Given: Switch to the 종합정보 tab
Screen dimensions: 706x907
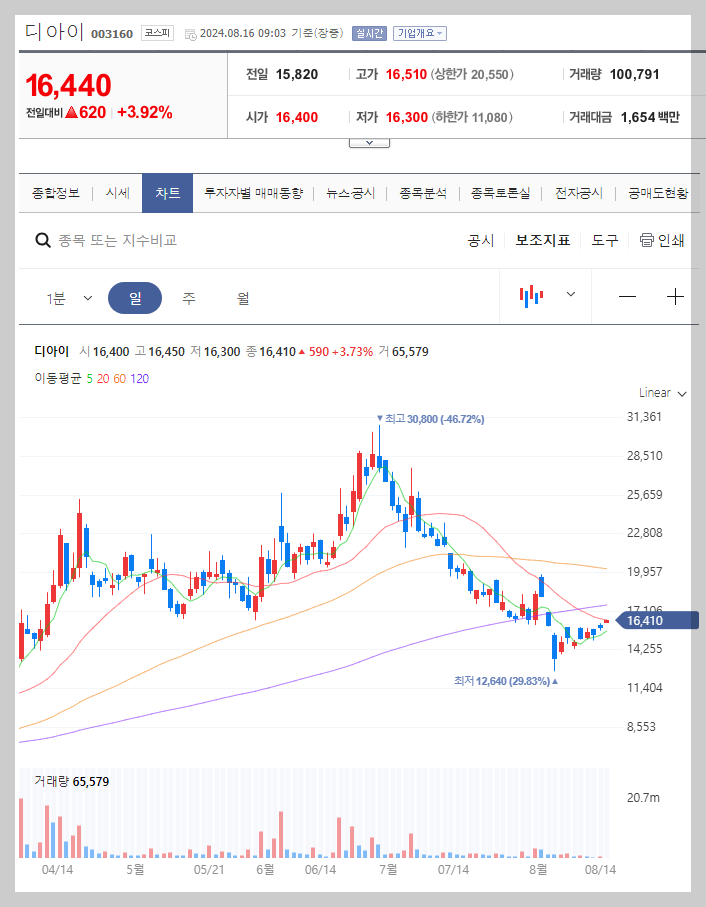Looking at the screenshot, I should click(55, 195).
